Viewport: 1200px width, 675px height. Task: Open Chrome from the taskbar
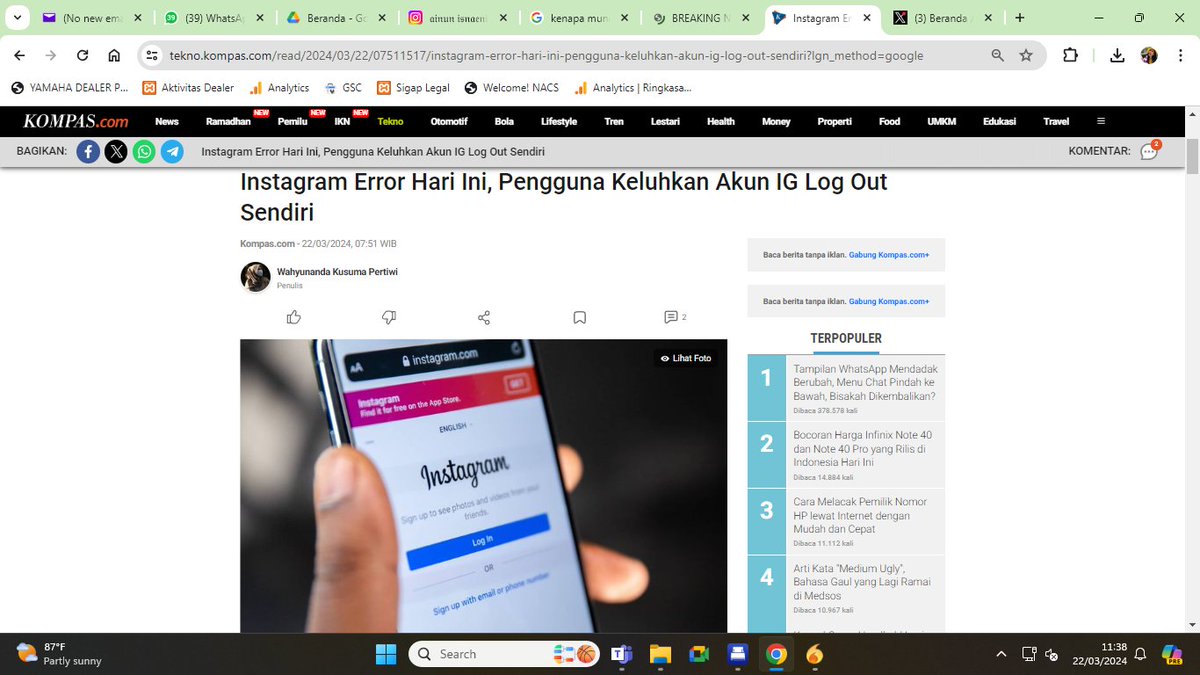[776, 654]
